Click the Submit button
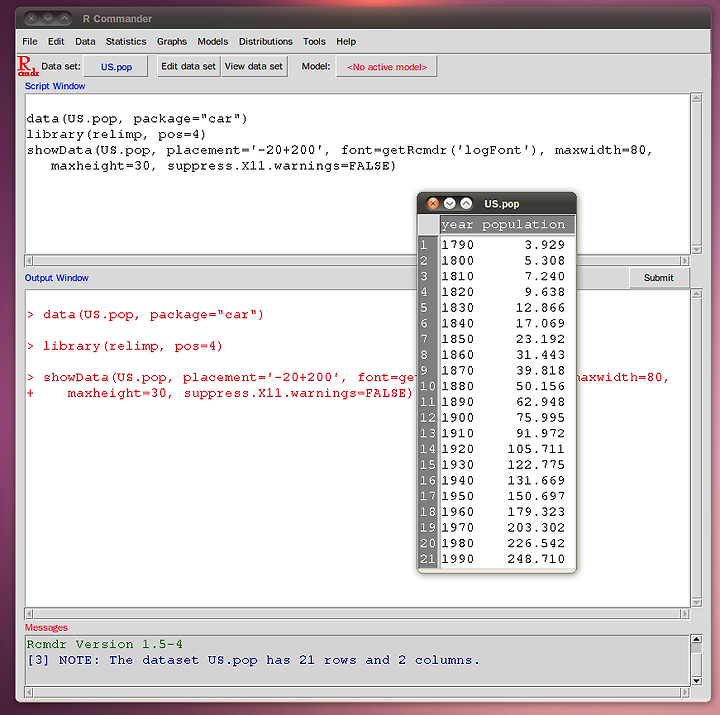 click(x=658, y=278)
